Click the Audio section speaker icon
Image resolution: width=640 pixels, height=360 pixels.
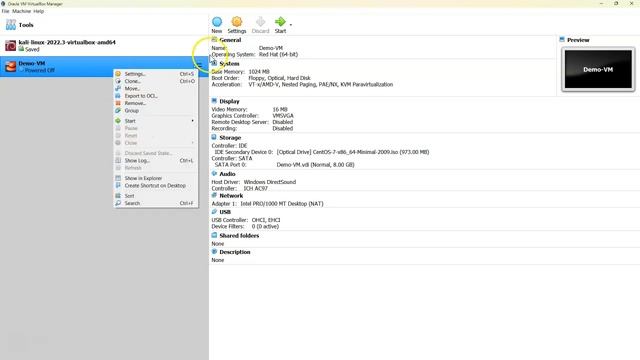pyautogui.click(x=214, y=173)
